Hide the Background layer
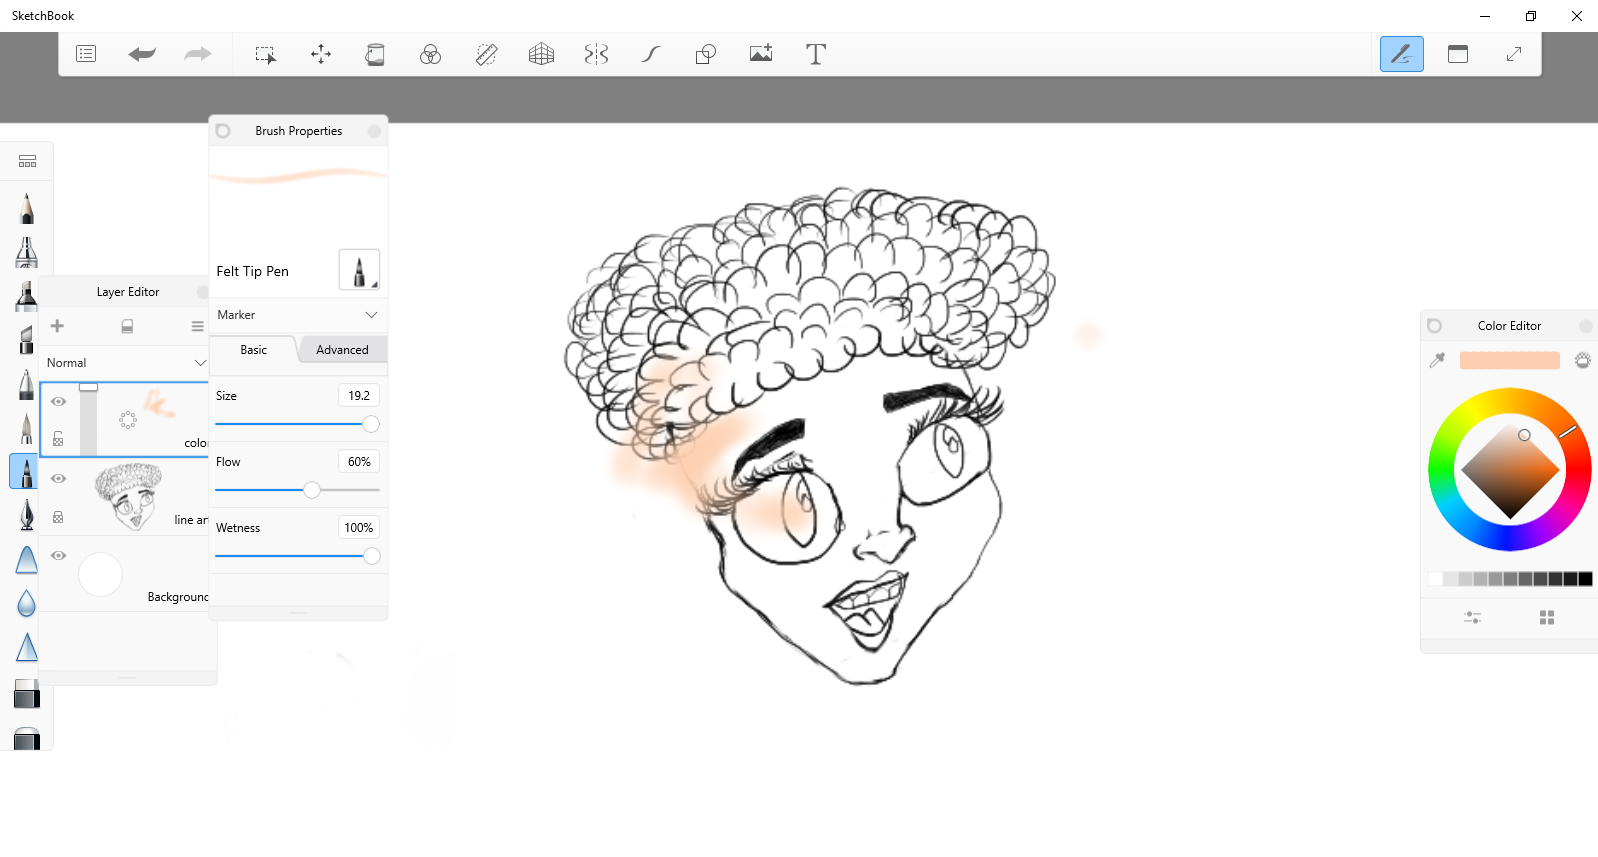Viewport: 1598px width, 857px height. pyautogui.click(x=59, y=555)
